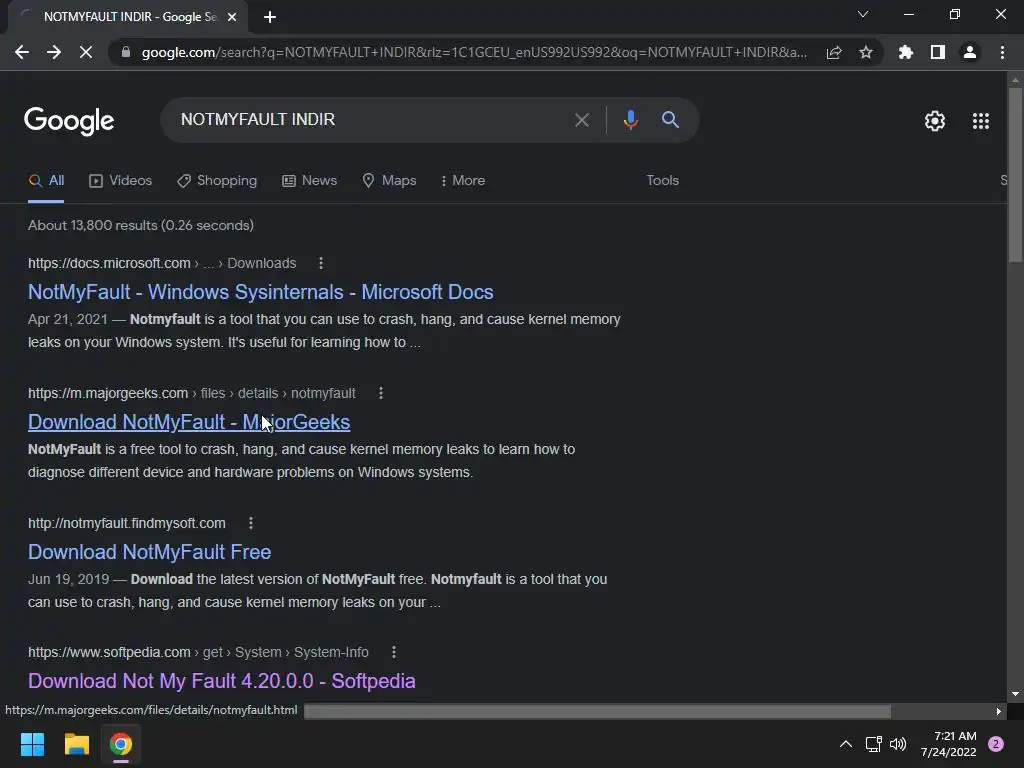Clear the Google search box

click(x=581, y=120)
